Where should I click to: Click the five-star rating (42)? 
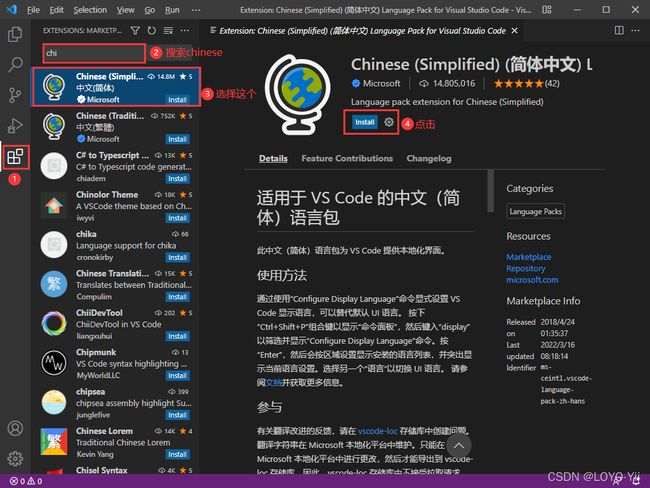pyautogui.click(x=526, y=84)
